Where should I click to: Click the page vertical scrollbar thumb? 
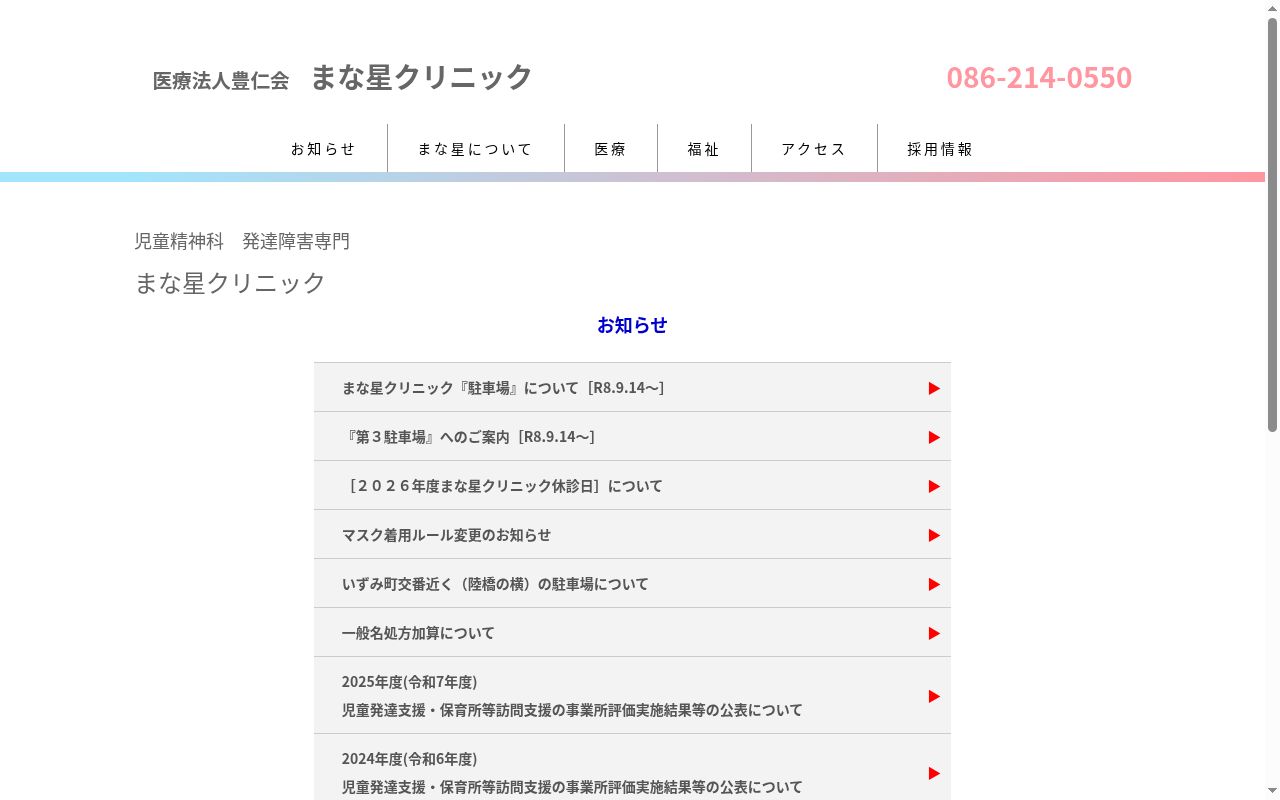tap(1272, 225)
